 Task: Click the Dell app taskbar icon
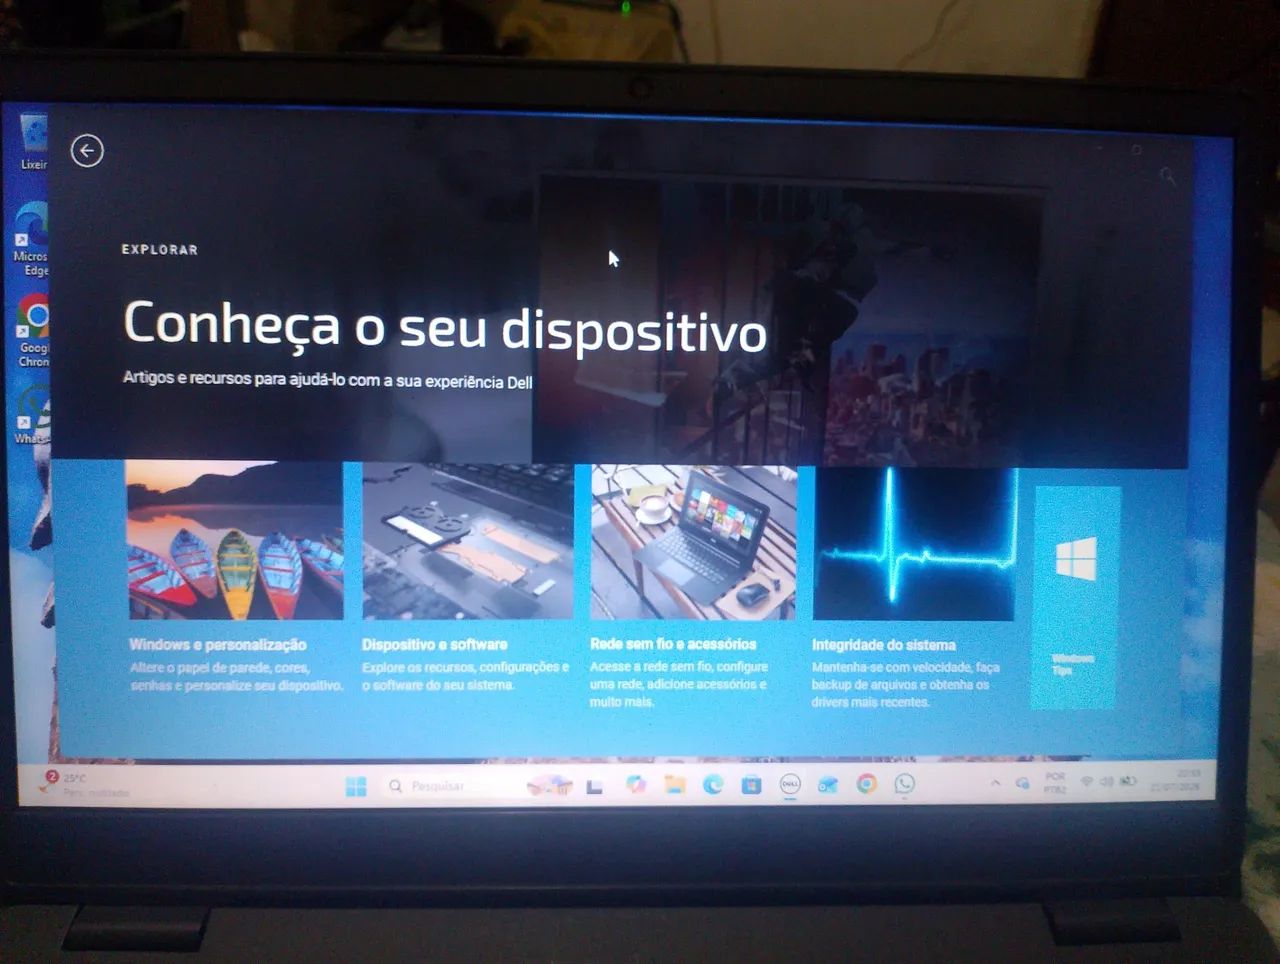point(790,785)
